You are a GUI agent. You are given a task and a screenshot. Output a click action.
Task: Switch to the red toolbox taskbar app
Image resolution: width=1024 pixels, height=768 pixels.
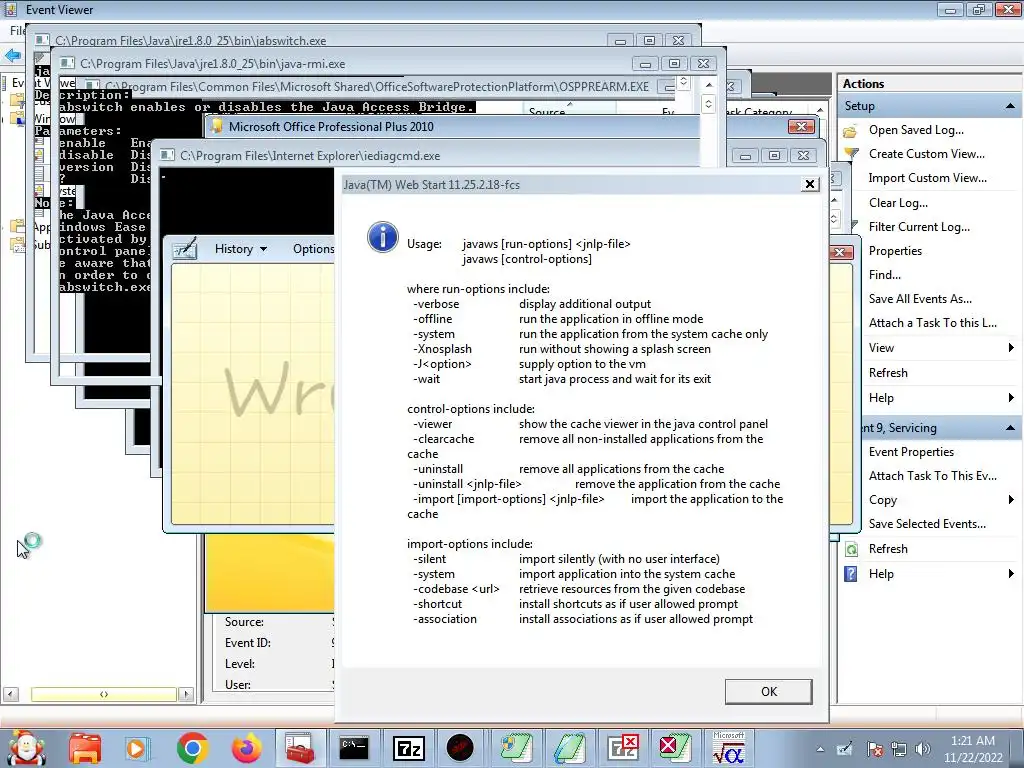300,748
